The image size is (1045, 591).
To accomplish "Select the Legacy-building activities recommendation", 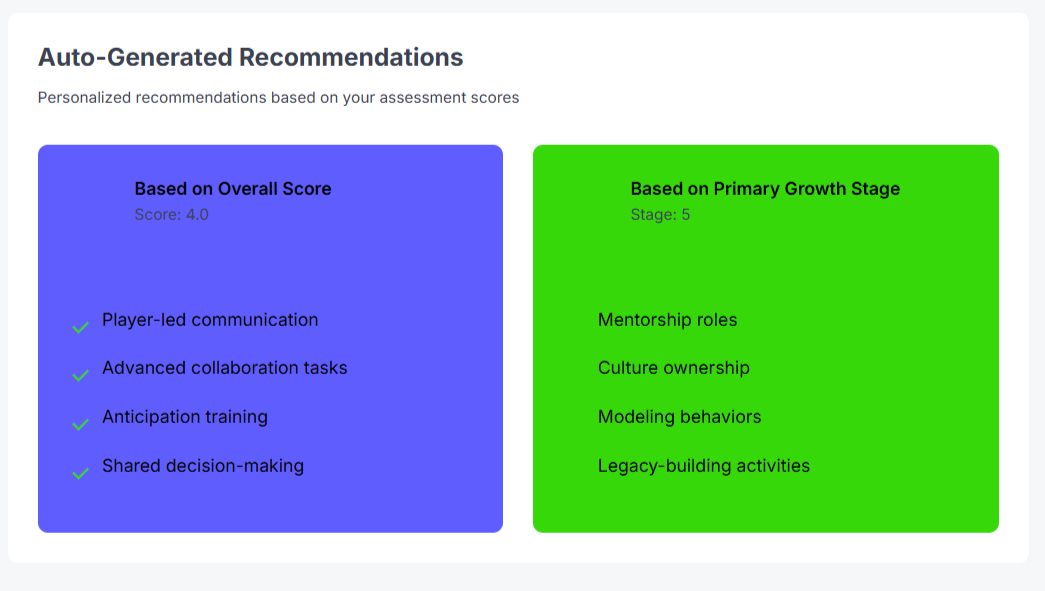I will (703, 465).
